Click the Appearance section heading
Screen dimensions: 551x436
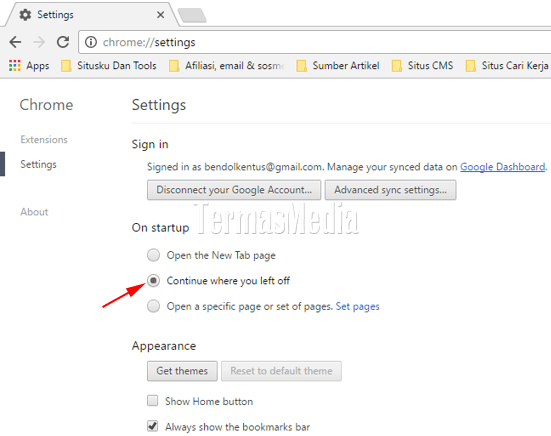click(x=164, y=346)
